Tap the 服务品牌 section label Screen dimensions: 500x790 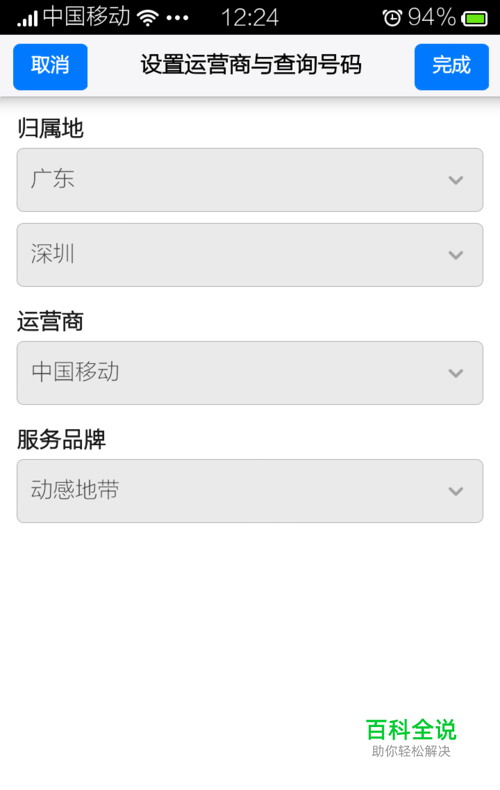61,439
